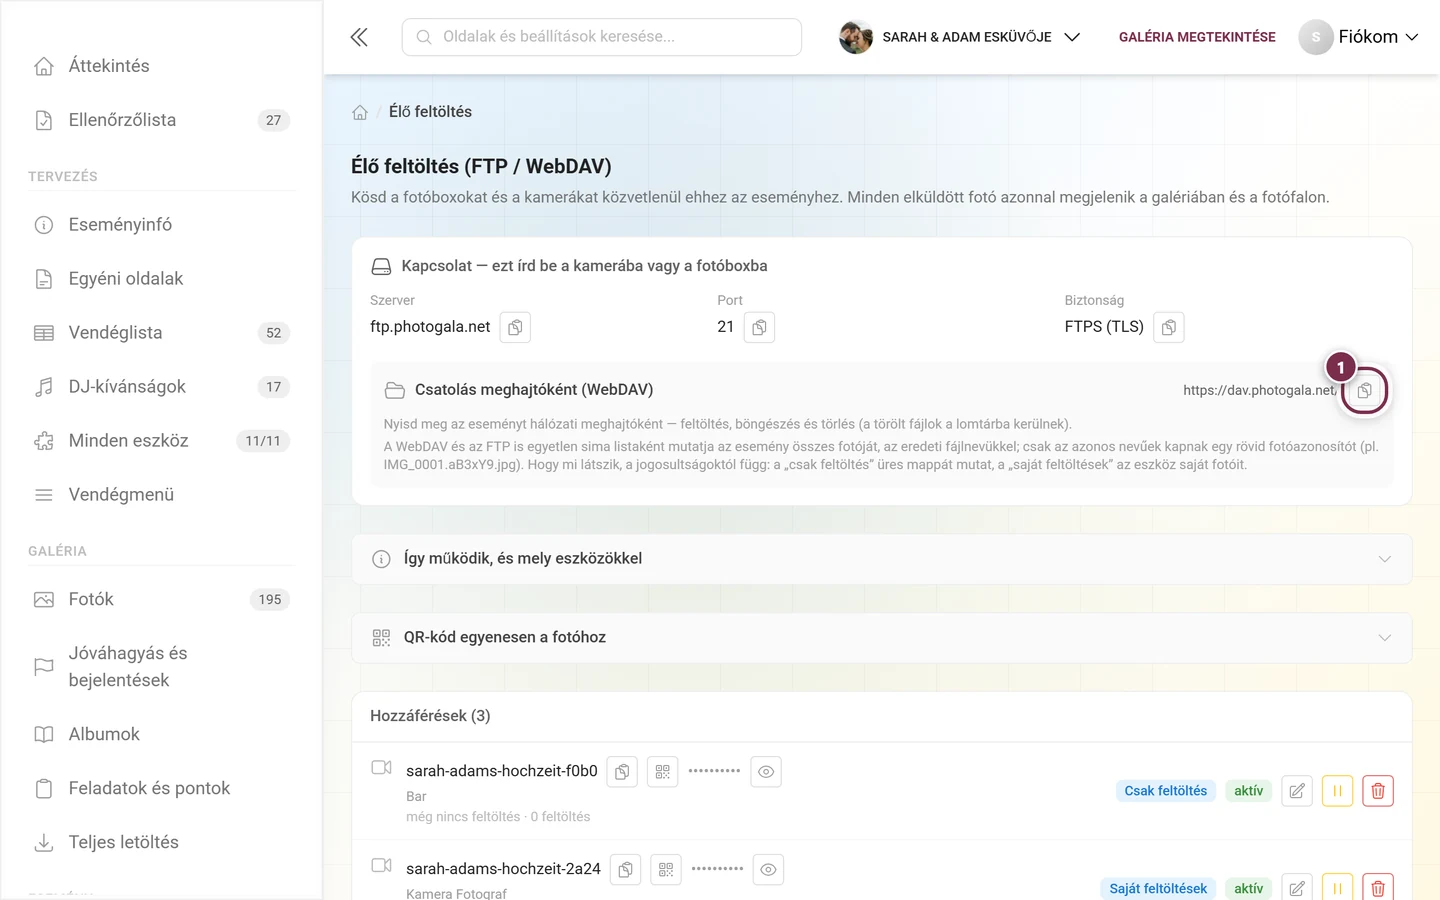The width and height of the screenshot is (1440, 900).
Task: Copy the port number 21
Action: tap(759, 327)
